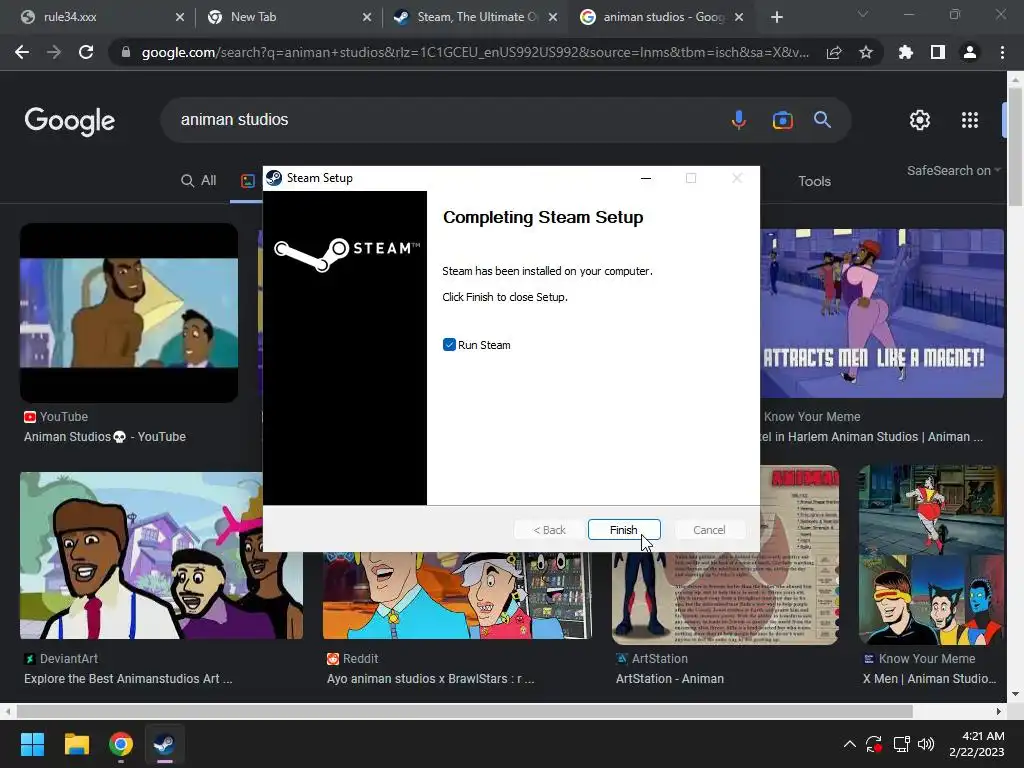This screenshot has width=1024, height=768.
Task: Open the YouTube Animan Studios thumbnail
Action: (129, 313)
